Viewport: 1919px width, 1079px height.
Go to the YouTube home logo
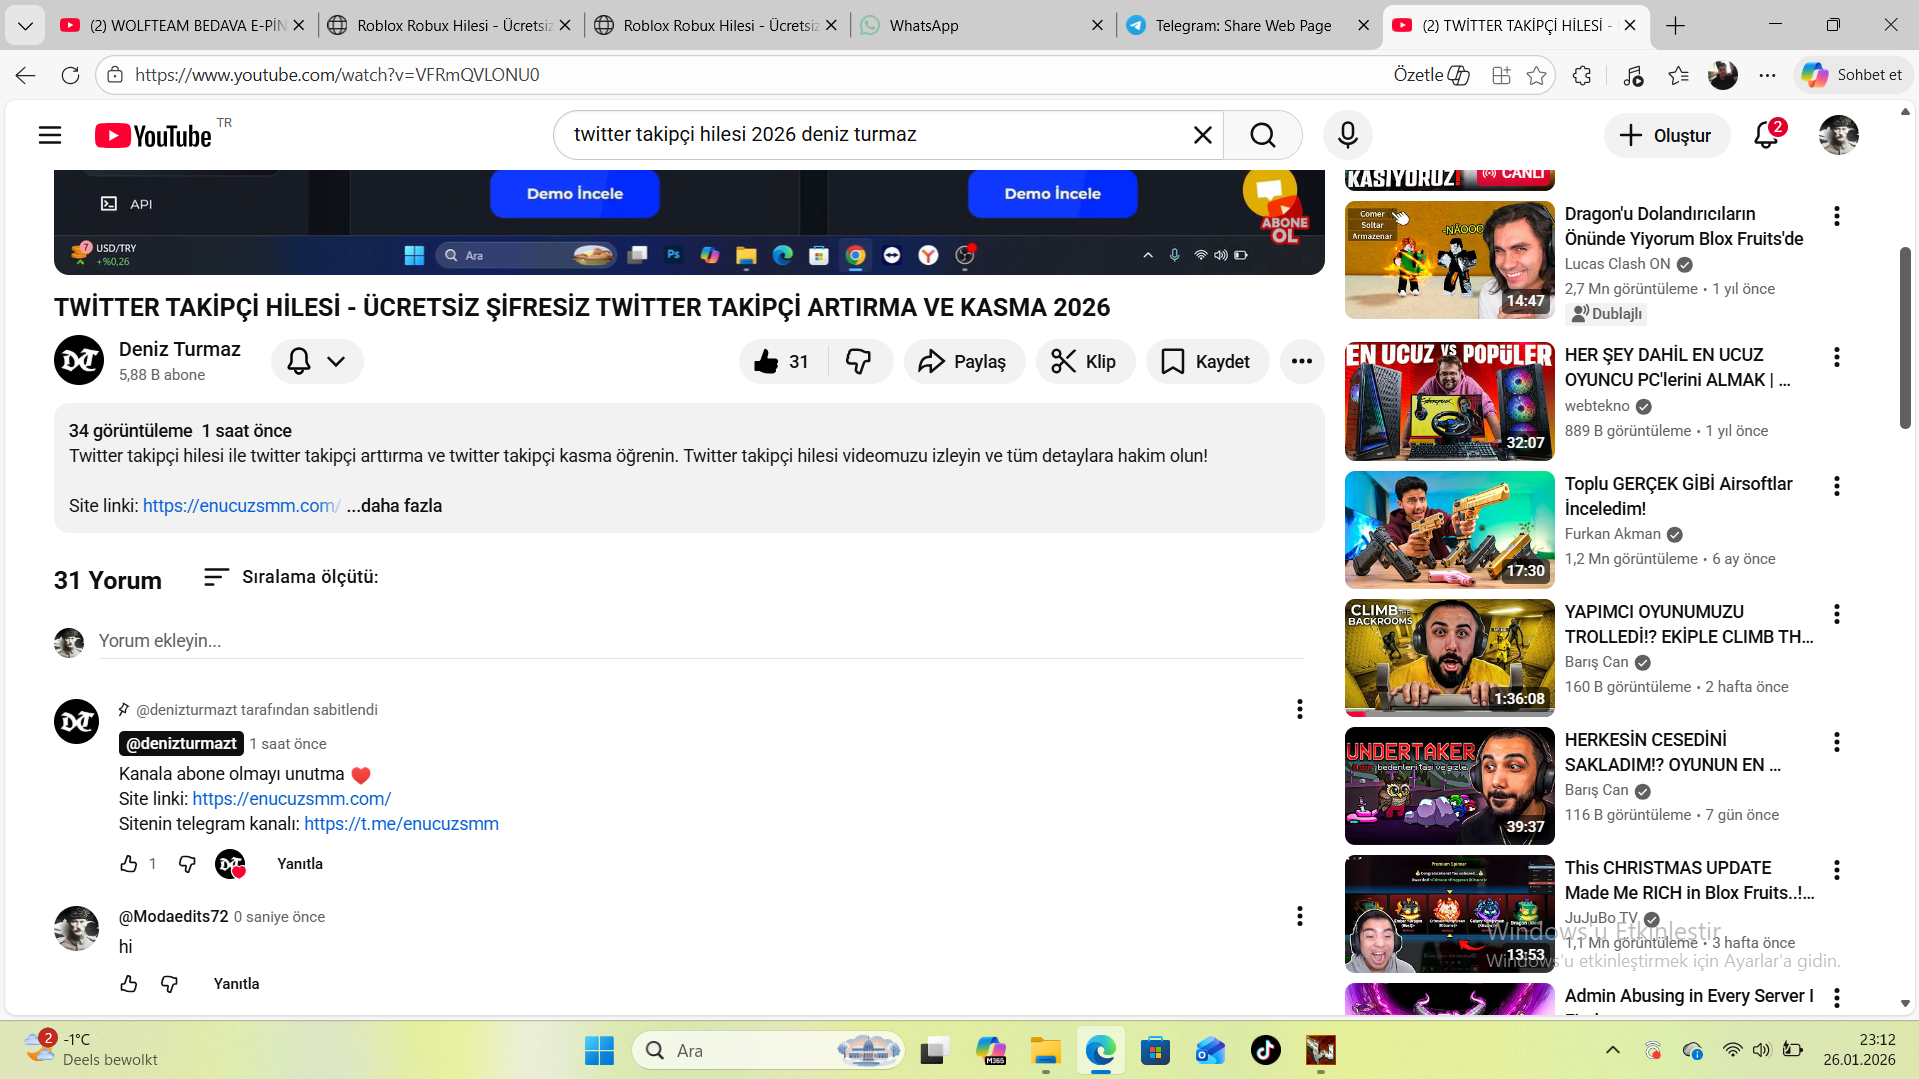pos(153,135)
